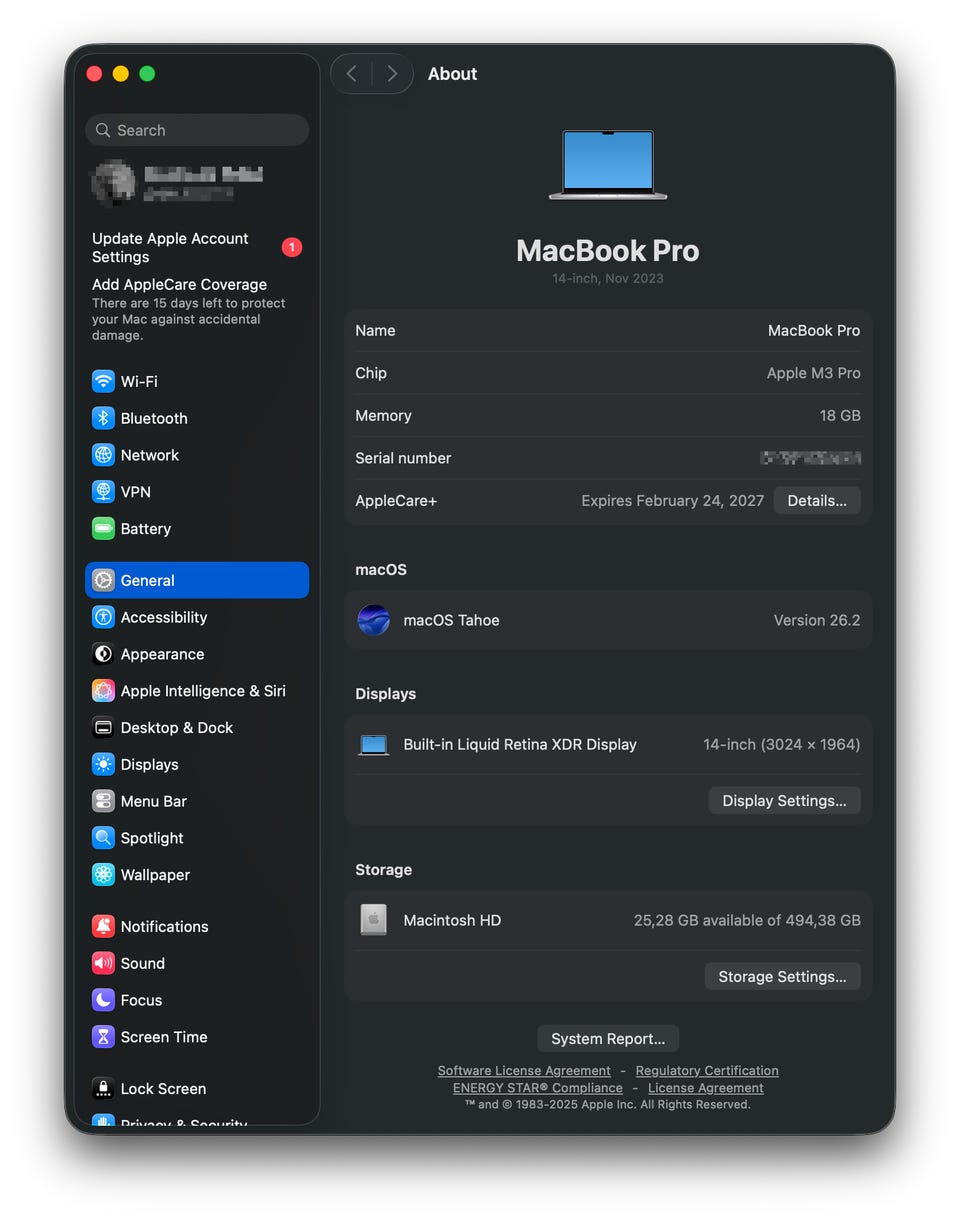960x1220 pixels.
Task: Click the Spotlight magnifier icon
Action: (103, 838)
